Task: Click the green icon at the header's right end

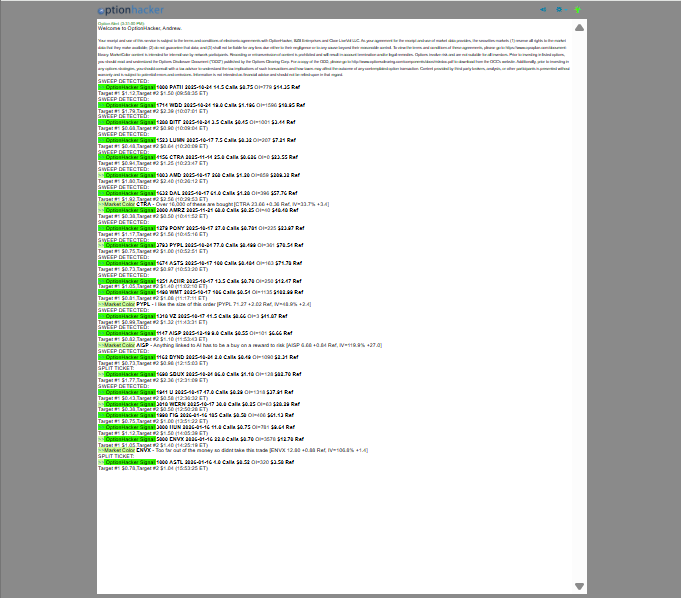Action: 578,9
